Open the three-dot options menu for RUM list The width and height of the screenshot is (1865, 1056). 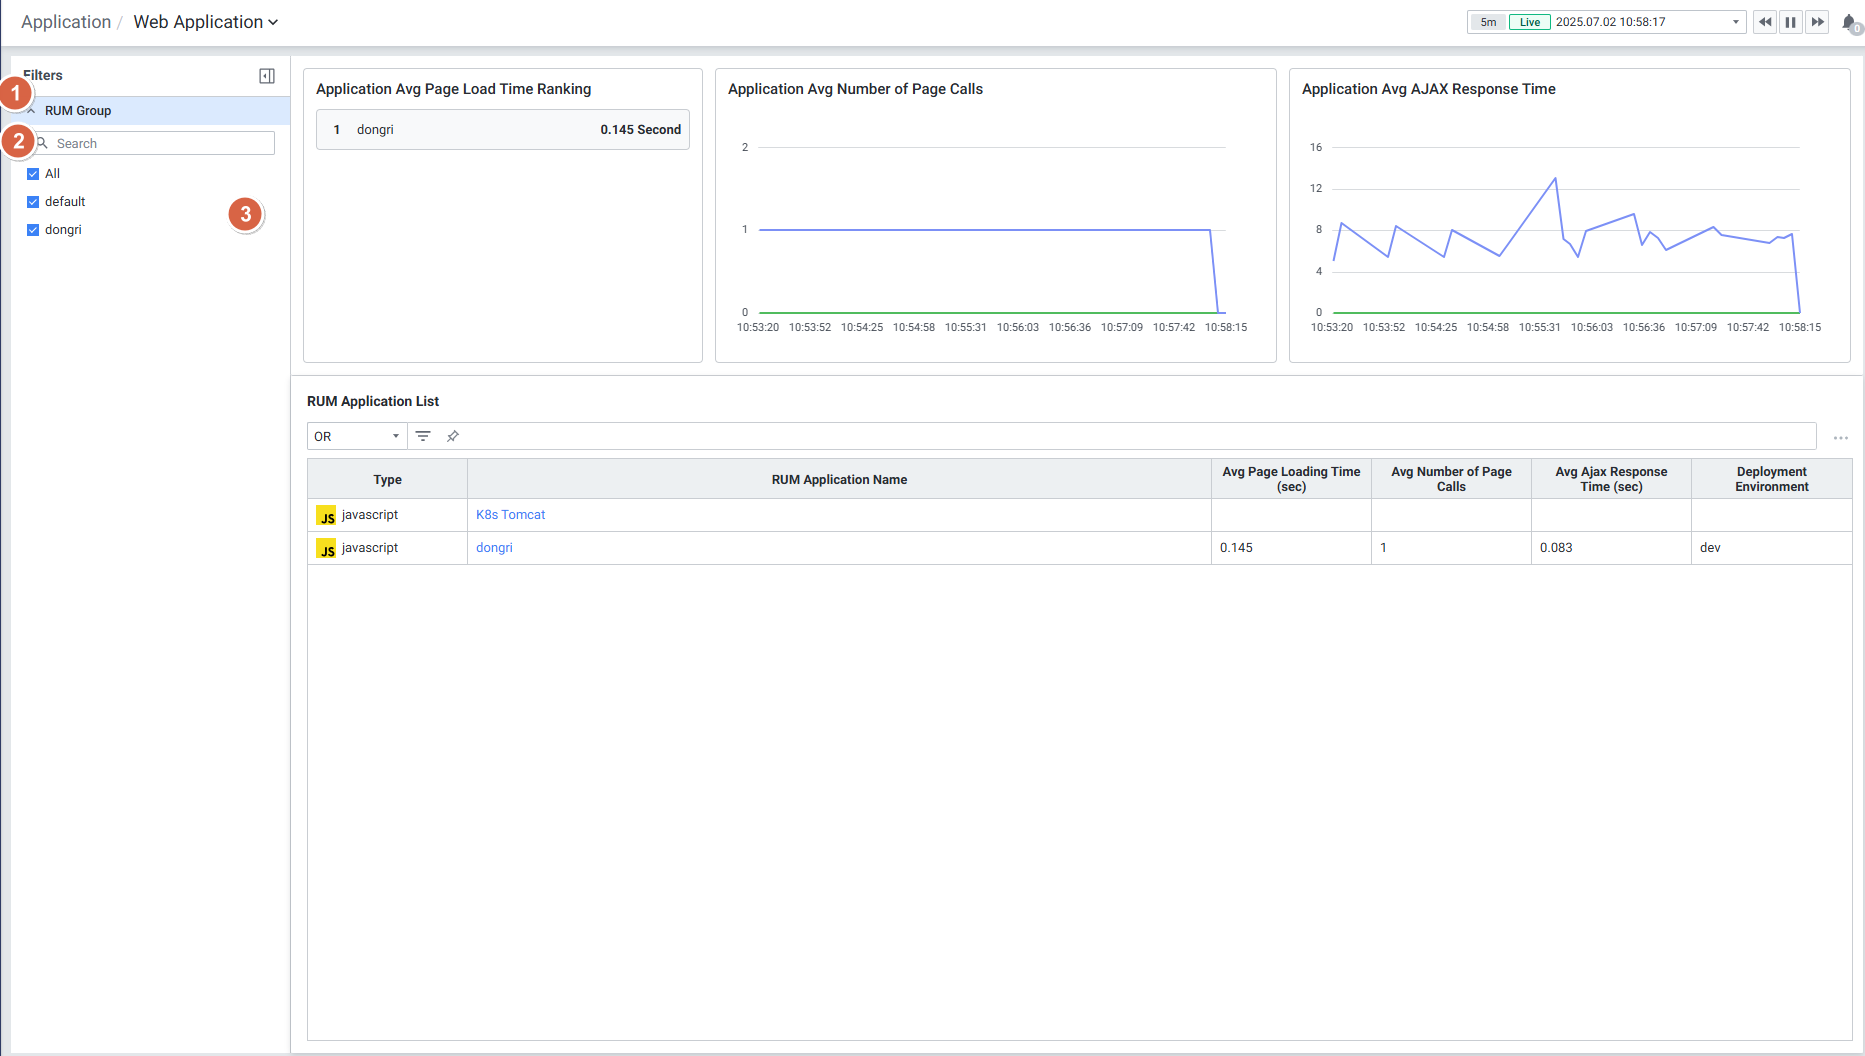[x=1840, y=438]
